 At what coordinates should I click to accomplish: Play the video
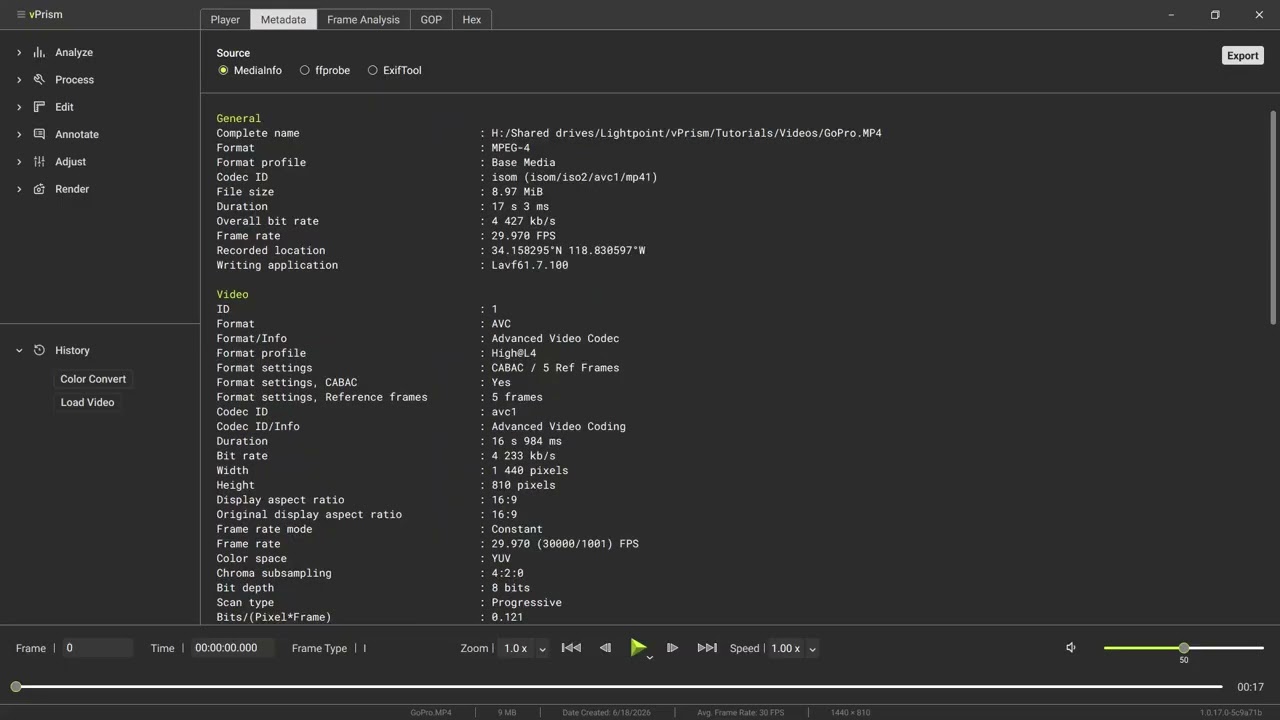pyautogui.click(x=637, y=648)
